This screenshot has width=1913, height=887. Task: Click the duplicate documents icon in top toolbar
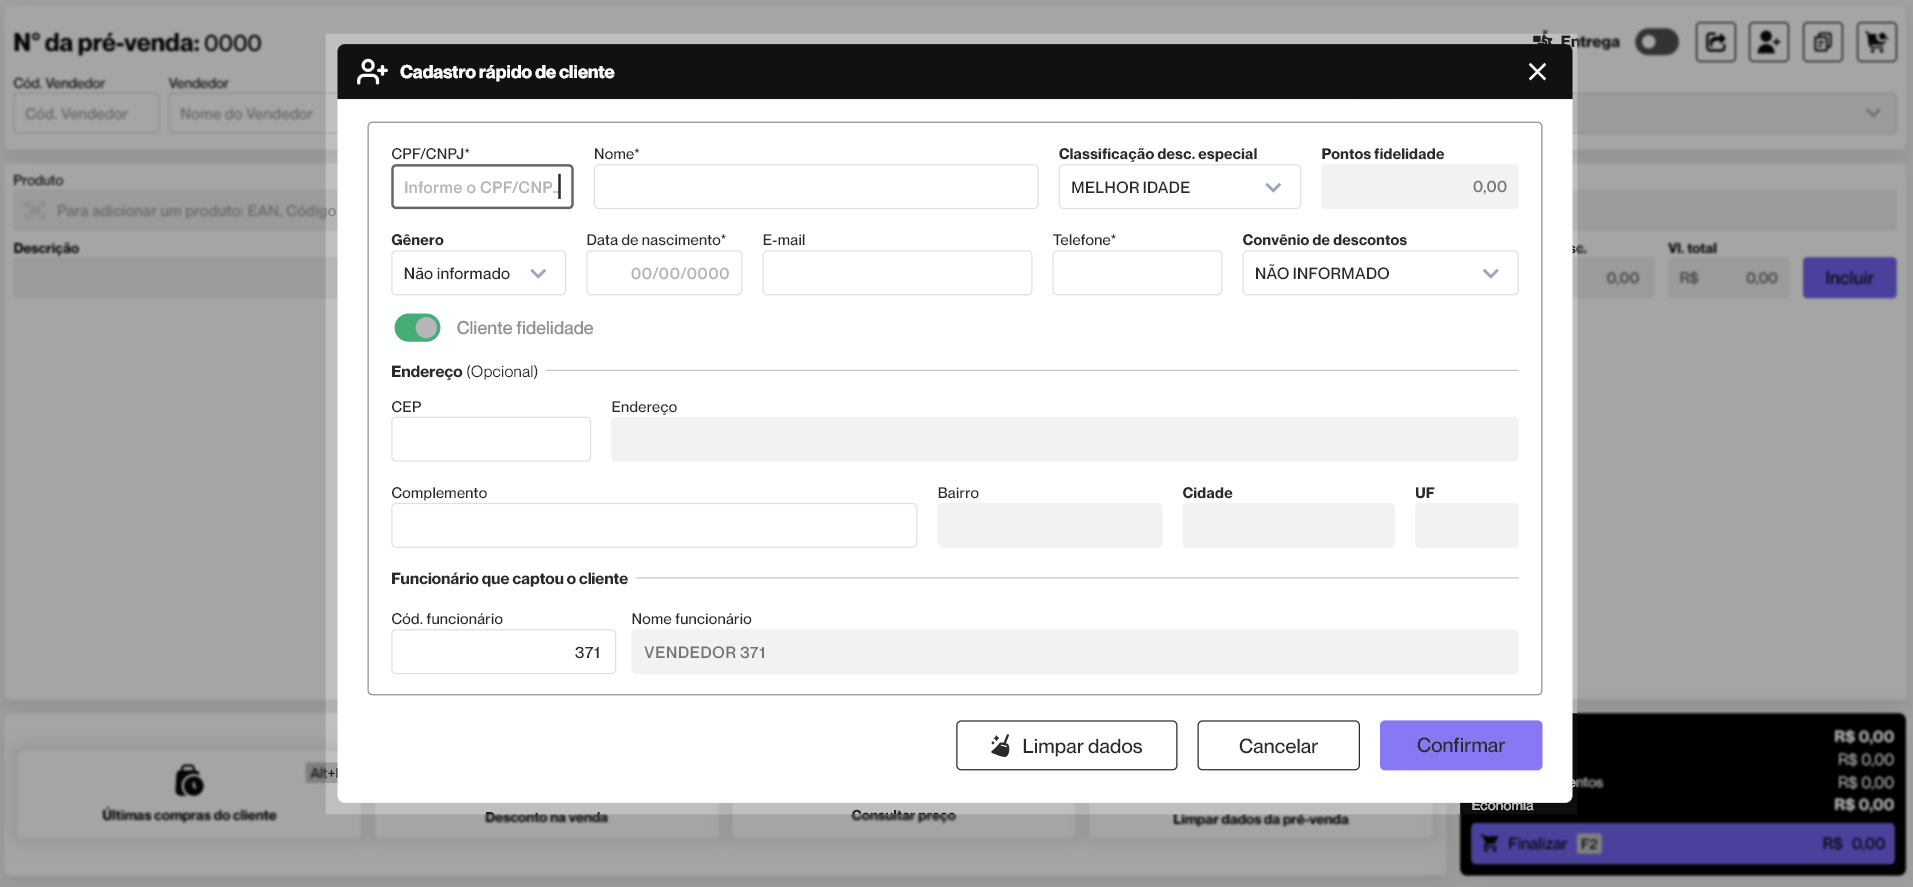[1823, 42]
